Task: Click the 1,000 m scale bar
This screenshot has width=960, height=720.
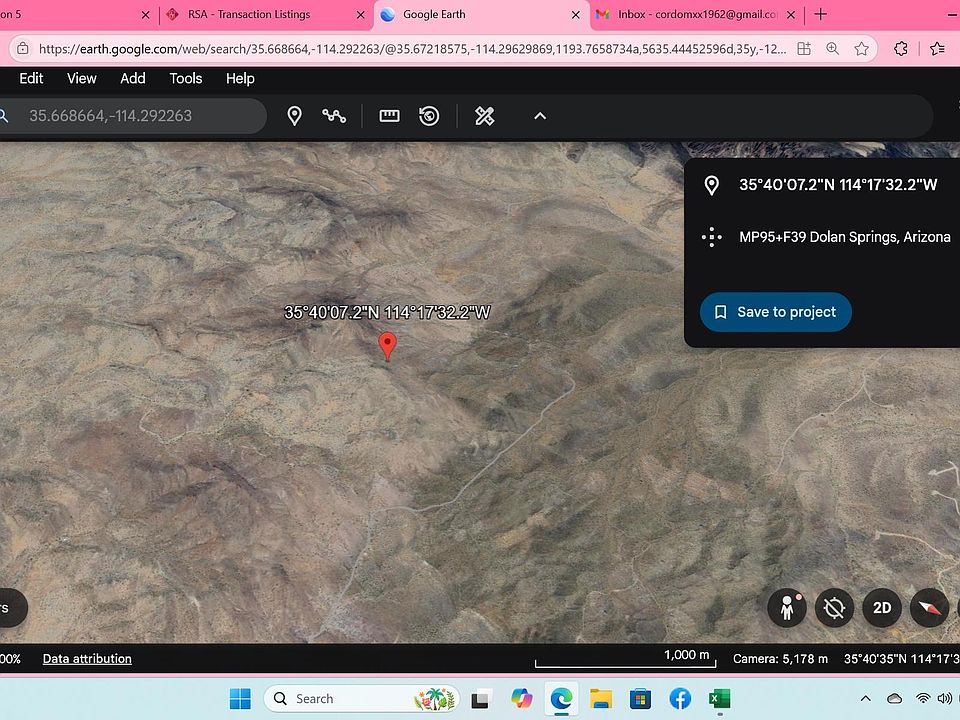Action: 625,659
